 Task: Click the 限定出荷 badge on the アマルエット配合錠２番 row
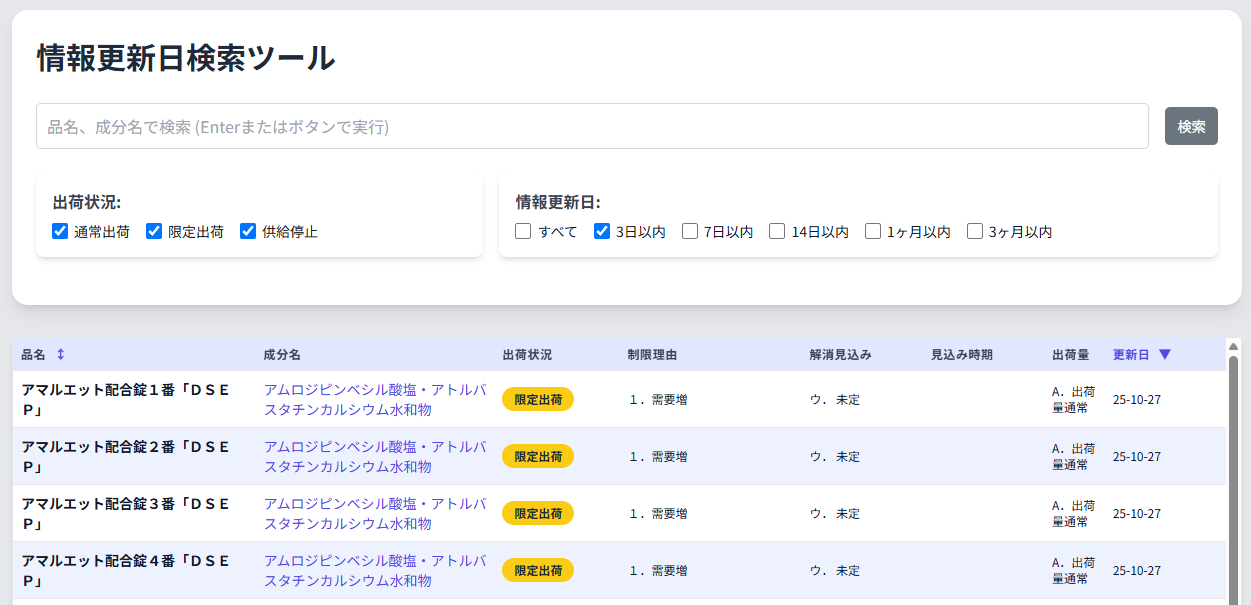pos(540,456)
